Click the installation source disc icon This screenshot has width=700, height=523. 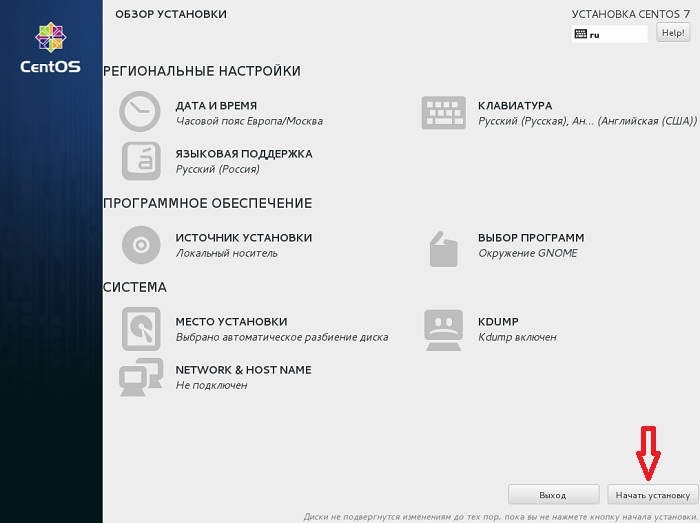(x=141, y=245)
